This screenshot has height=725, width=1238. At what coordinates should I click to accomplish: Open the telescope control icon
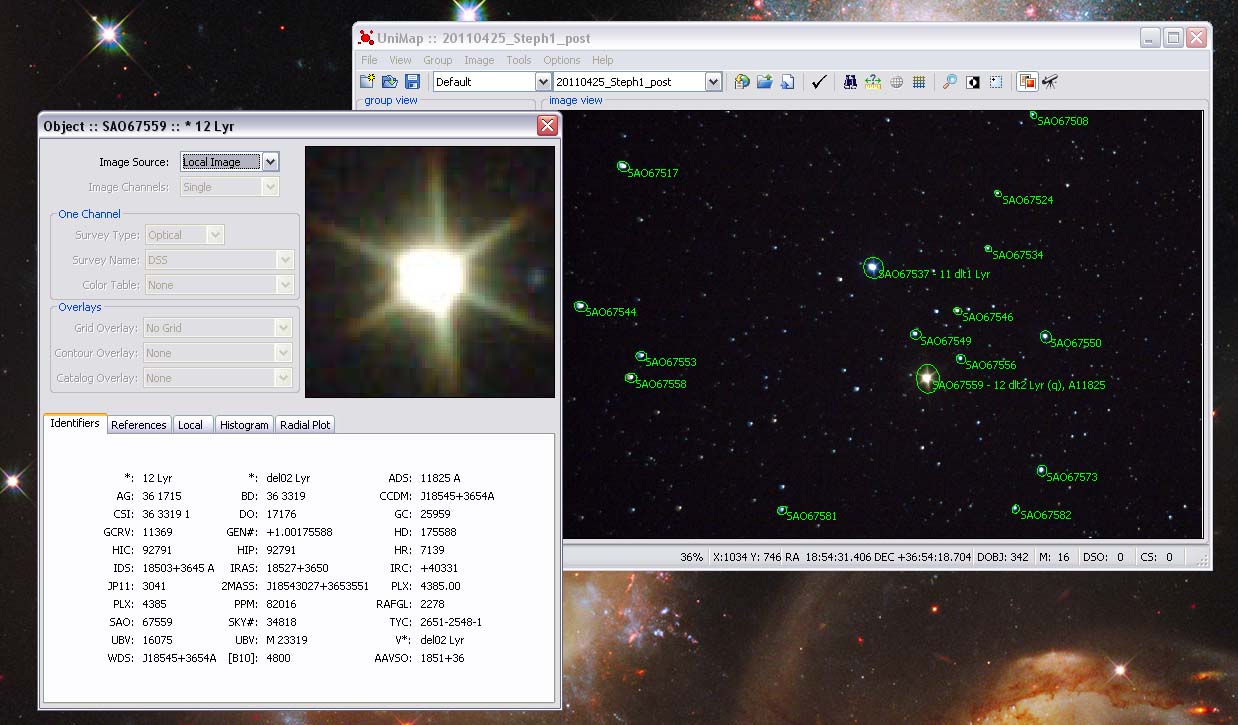(x=1050, y=82)
